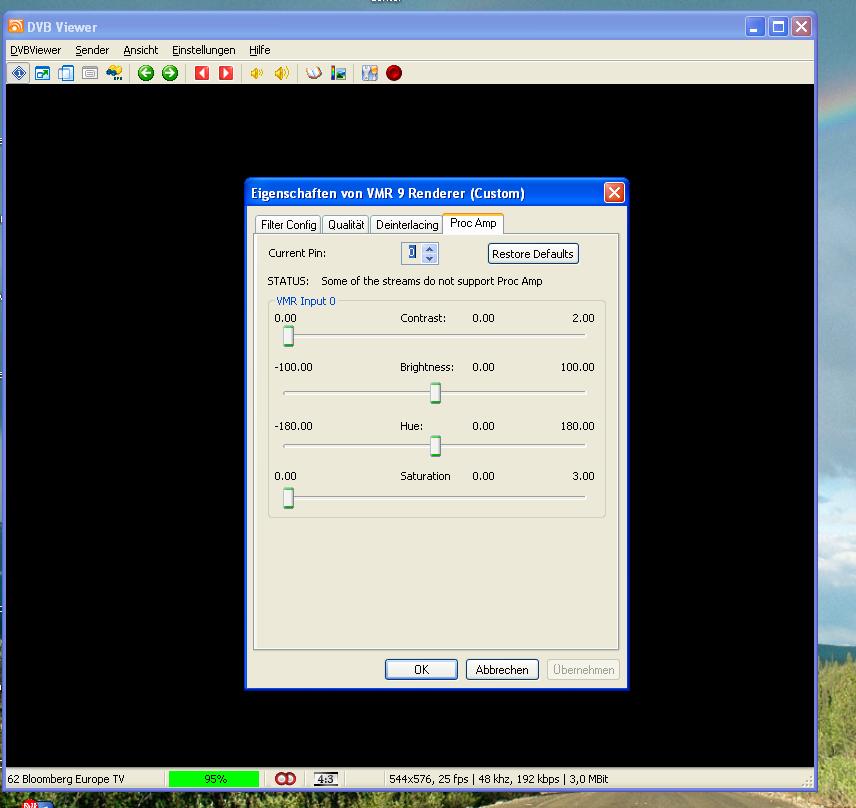Minimize the DVB Viewer window
Image resolution: width=856 pixels, height=808 pixels.
[x=754, y=27]
